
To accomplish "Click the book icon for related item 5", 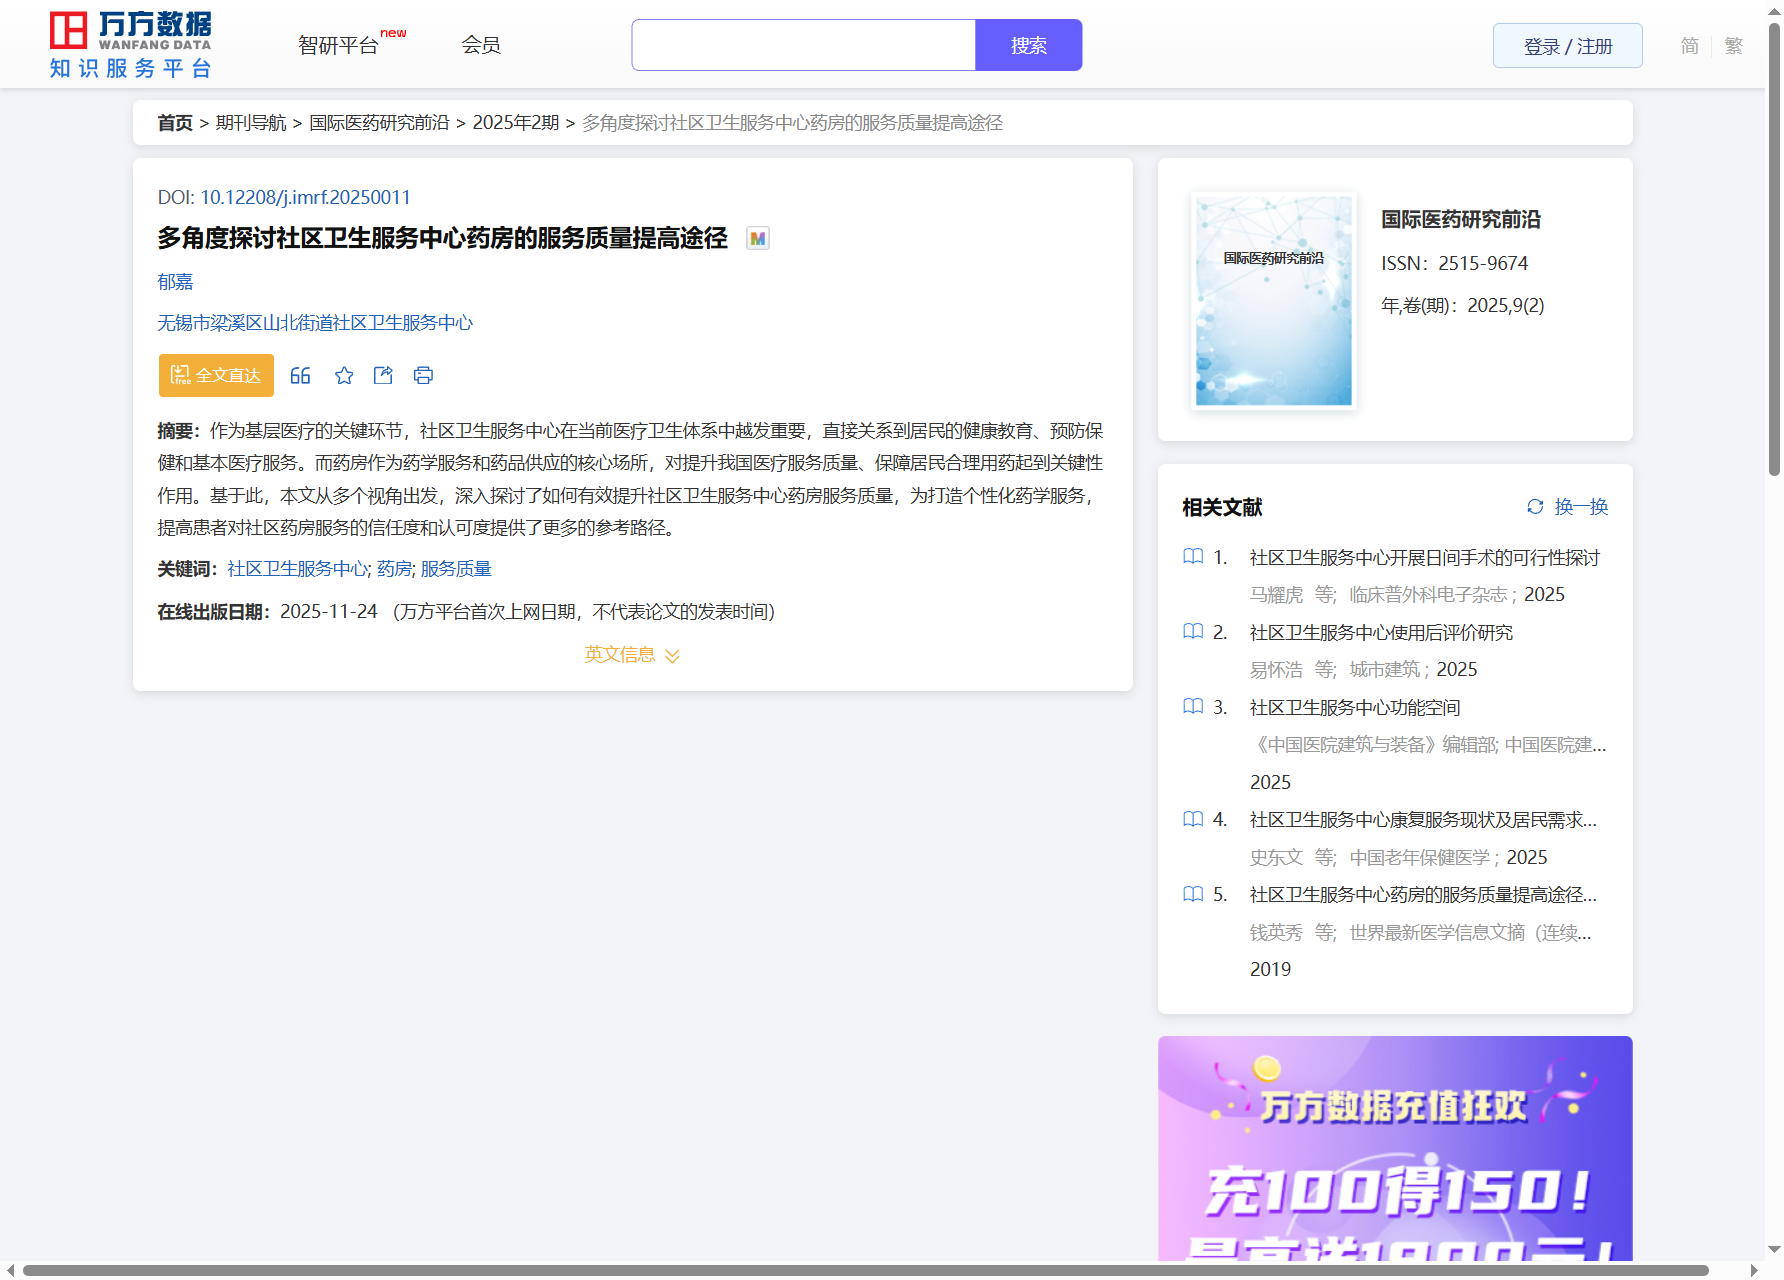I will (1193, 894).
